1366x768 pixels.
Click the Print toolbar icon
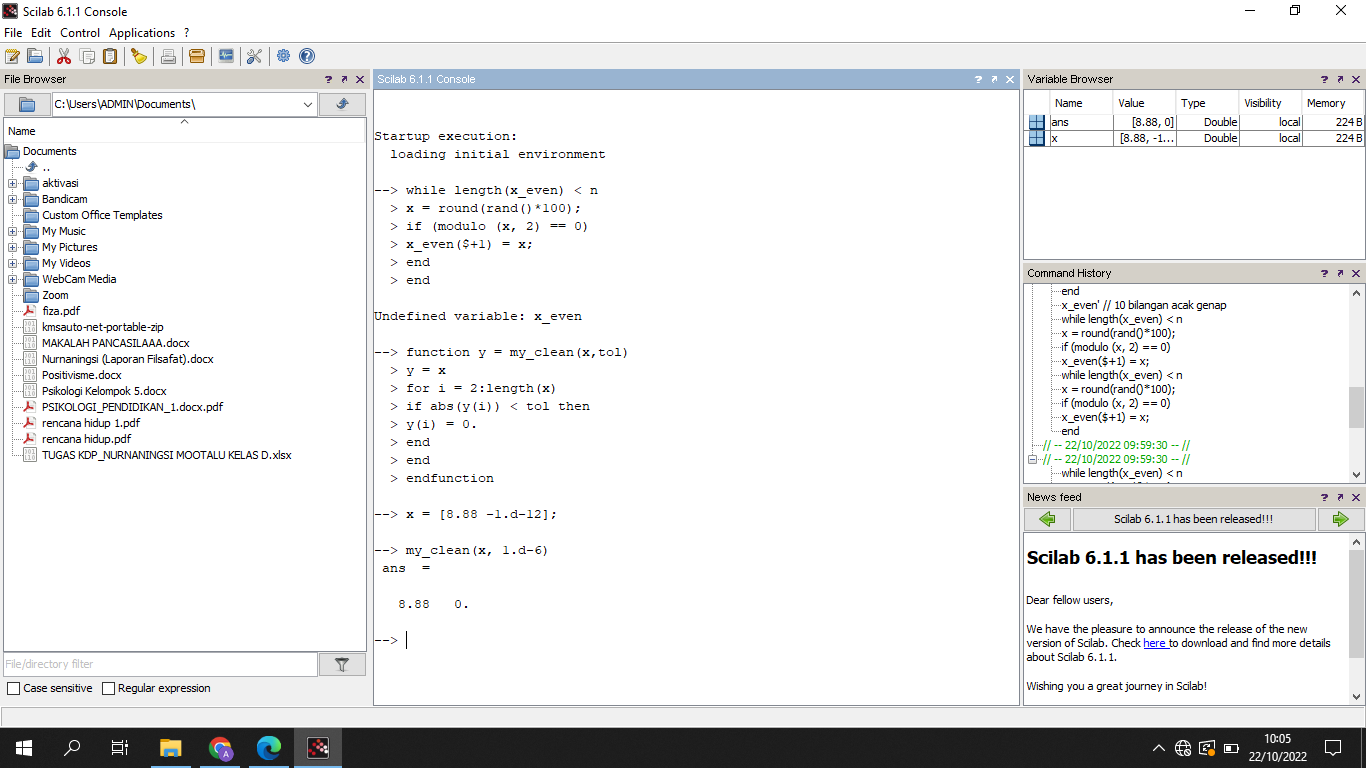[x=168, y=56]
